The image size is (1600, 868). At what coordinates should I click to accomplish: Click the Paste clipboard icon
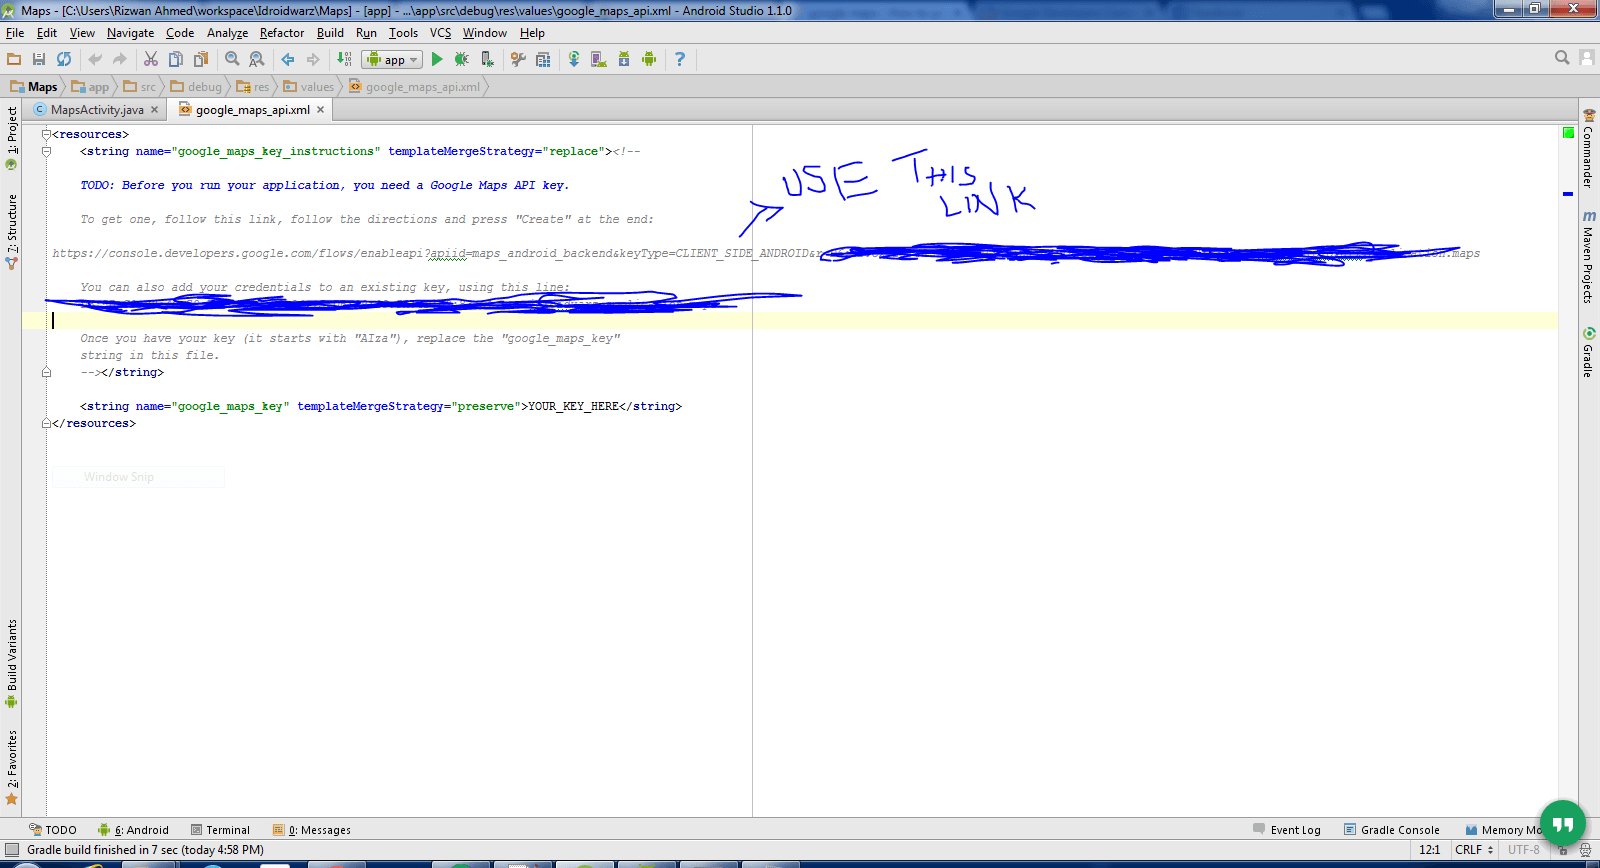tap(201, 59)
